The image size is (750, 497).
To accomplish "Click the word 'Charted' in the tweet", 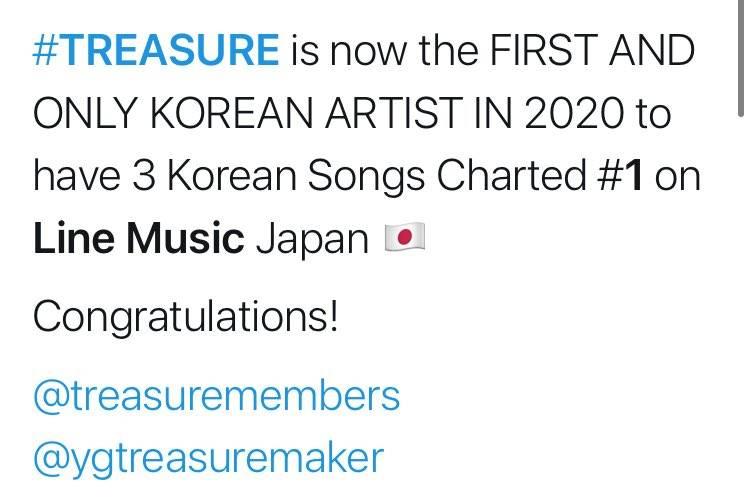I will coord(511,175).
